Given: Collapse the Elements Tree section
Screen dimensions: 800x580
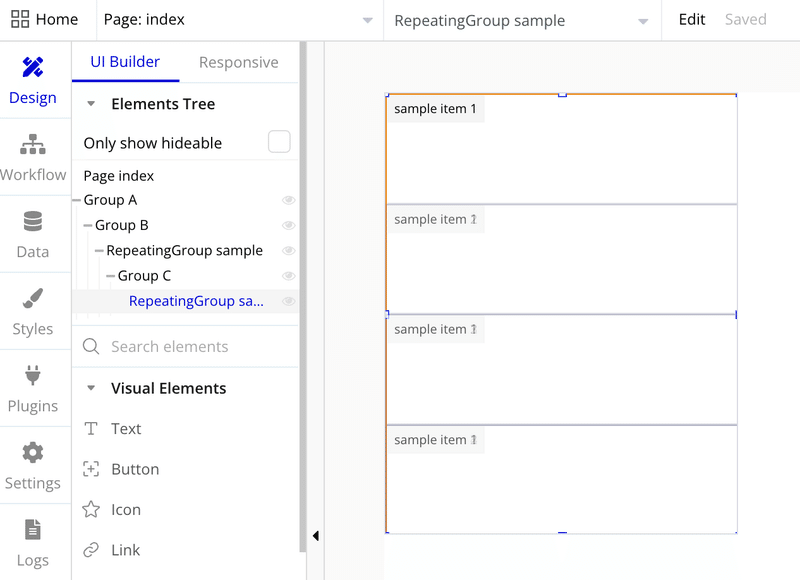Looking at the screenshot, I should (x=91, y=104).
